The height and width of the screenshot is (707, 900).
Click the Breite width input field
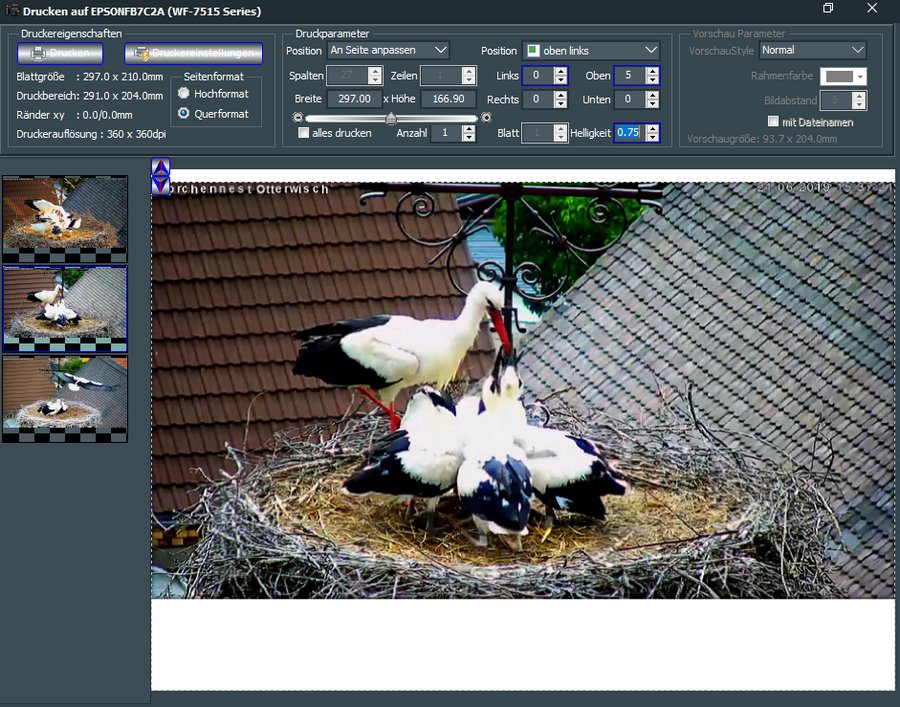[x=353, y=99]
